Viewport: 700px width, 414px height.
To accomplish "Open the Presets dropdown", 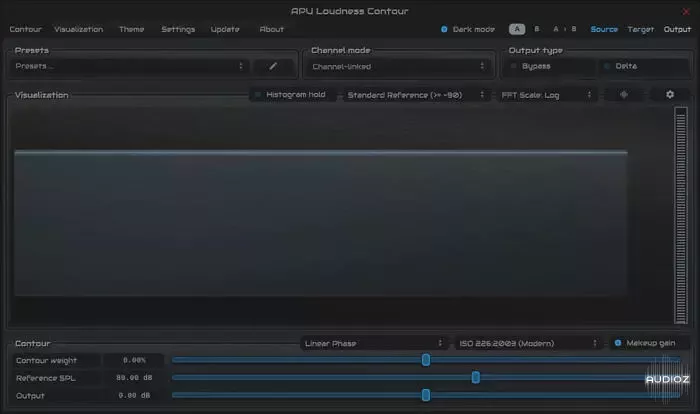I will (x=129, y=66).
